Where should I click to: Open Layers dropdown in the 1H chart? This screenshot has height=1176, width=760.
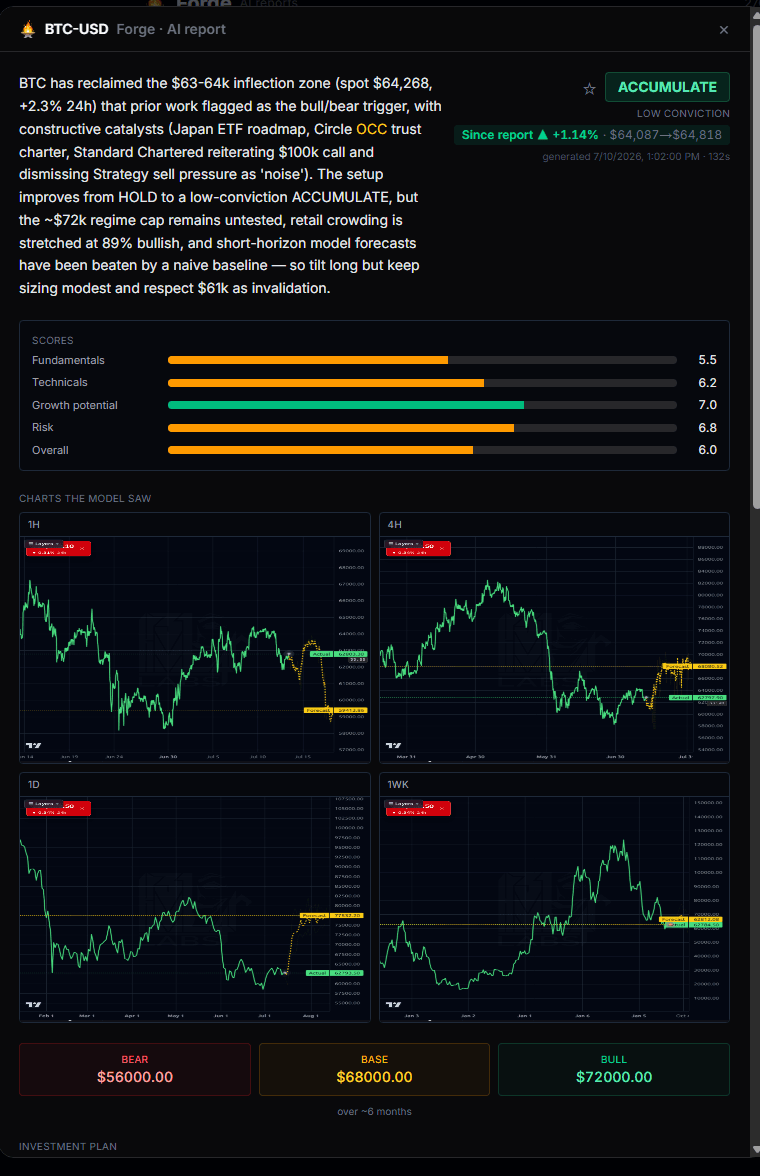pos(44,544)
